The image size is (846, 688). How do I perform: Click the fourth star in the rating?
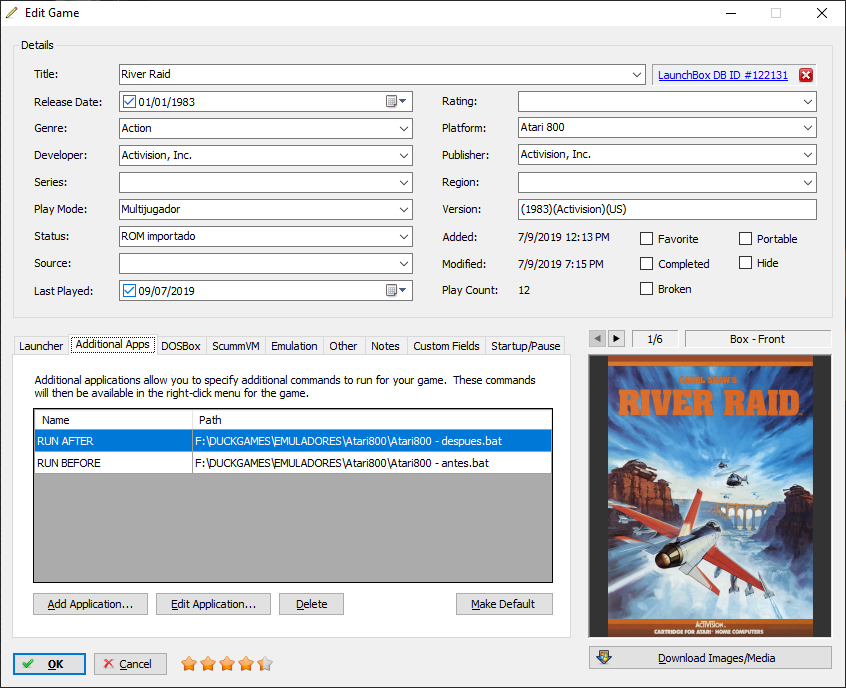point(246,664)
